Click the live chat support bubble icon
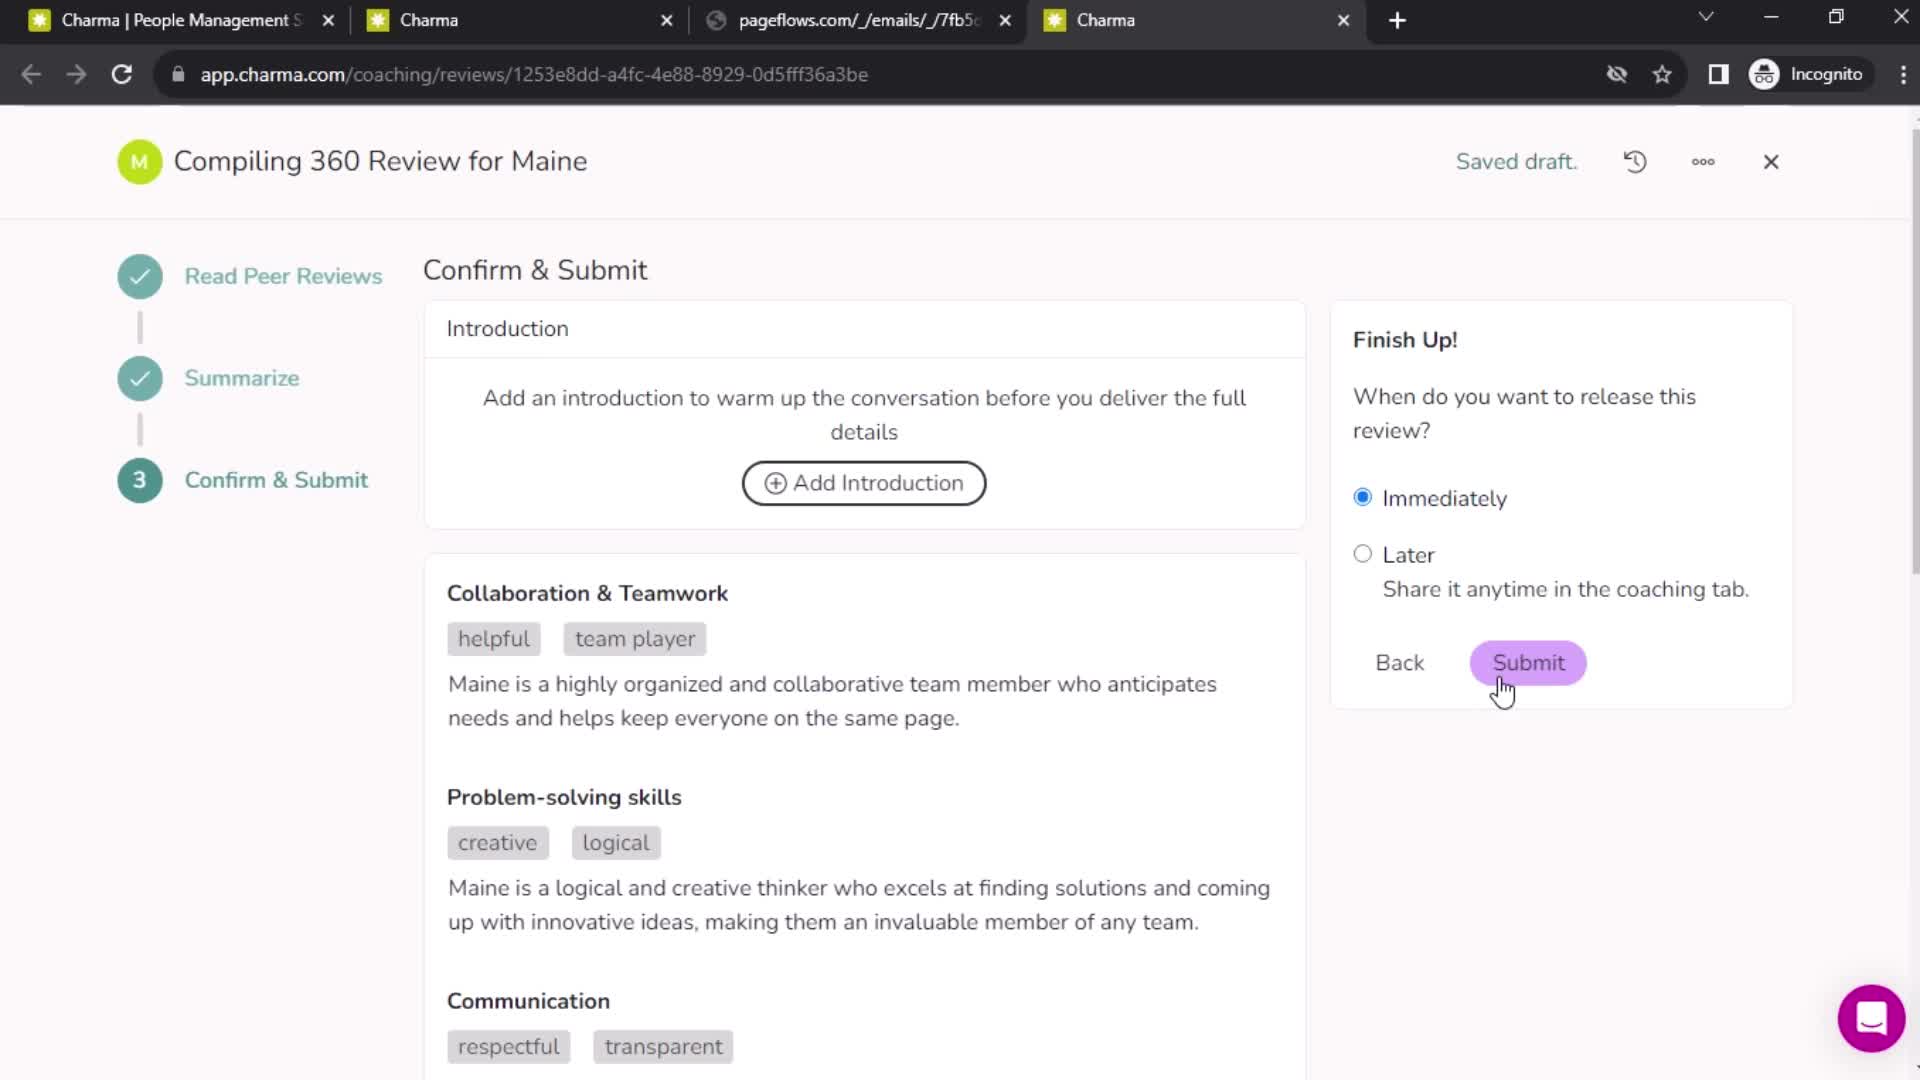Screen dimensions: 1920x1080 coord(1871,1015)
